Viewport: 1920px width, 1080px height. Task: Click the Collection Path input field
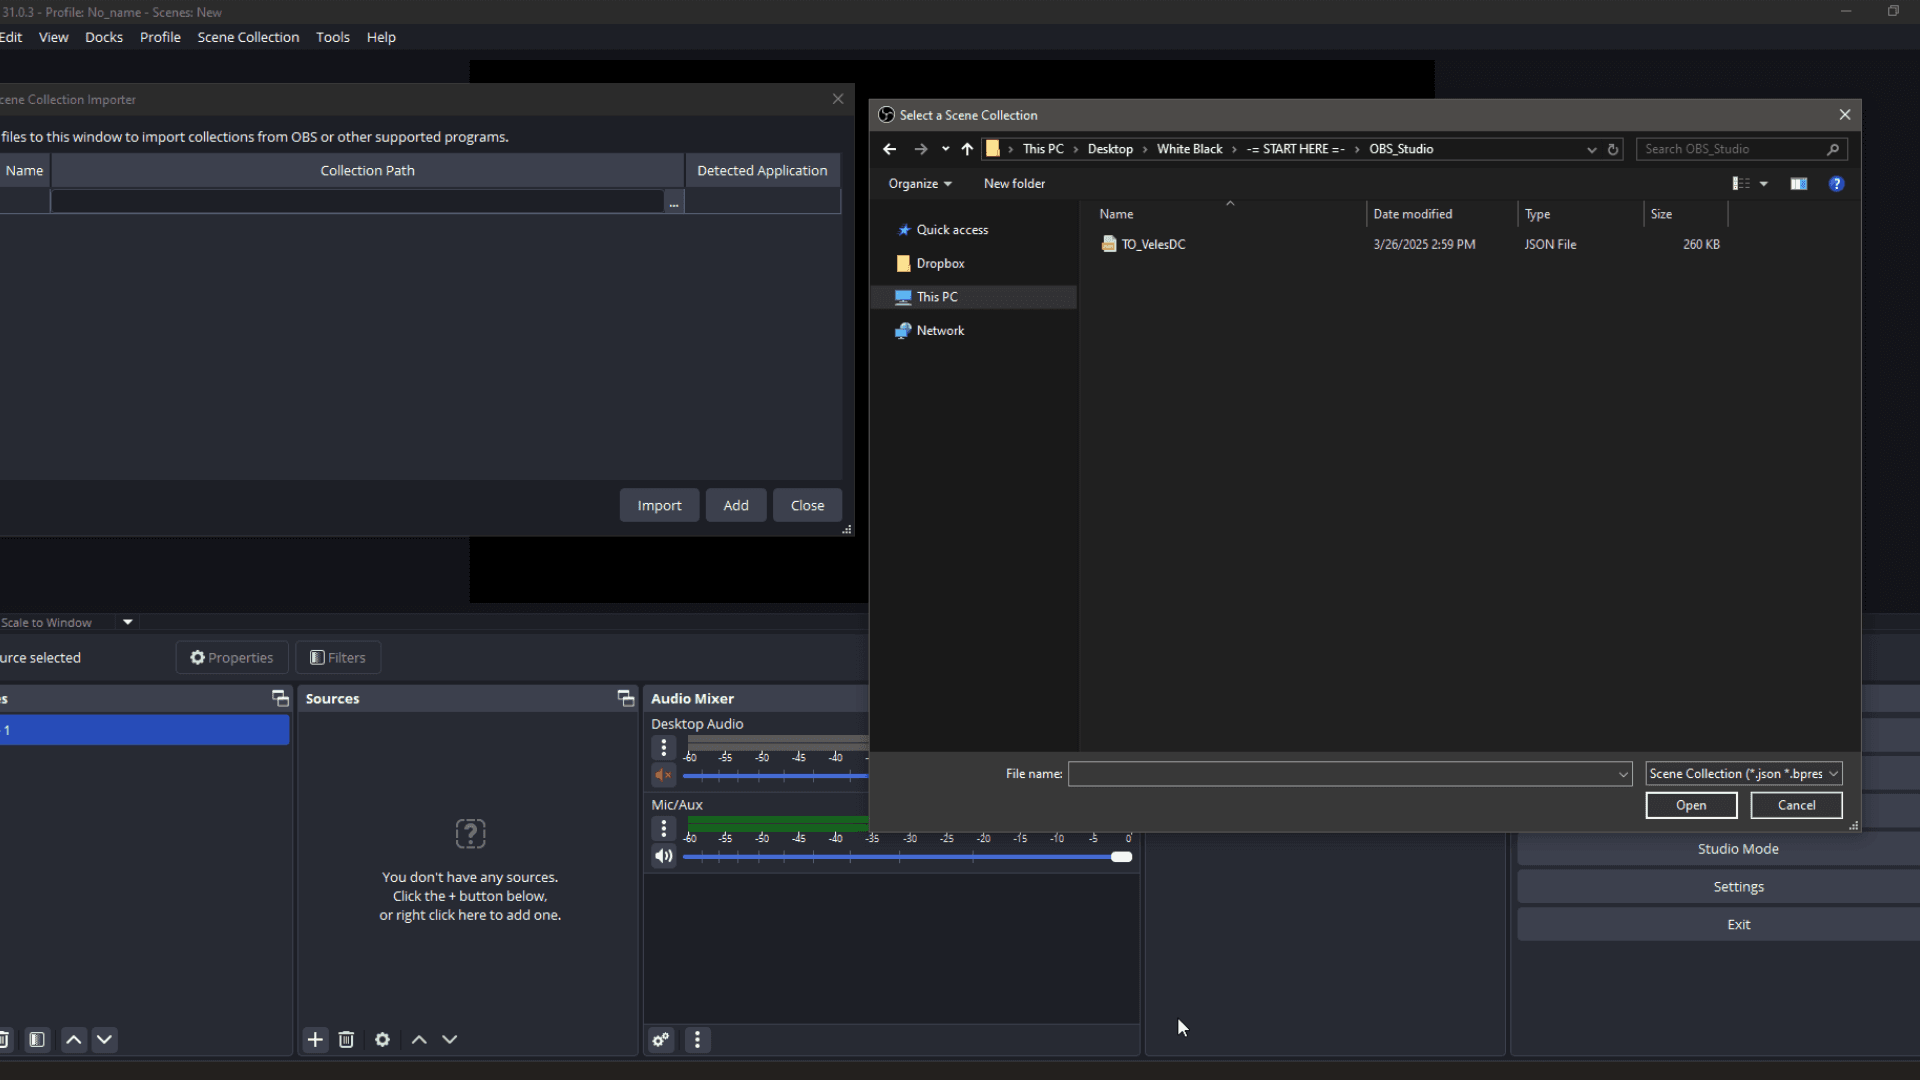click(357, 202)
